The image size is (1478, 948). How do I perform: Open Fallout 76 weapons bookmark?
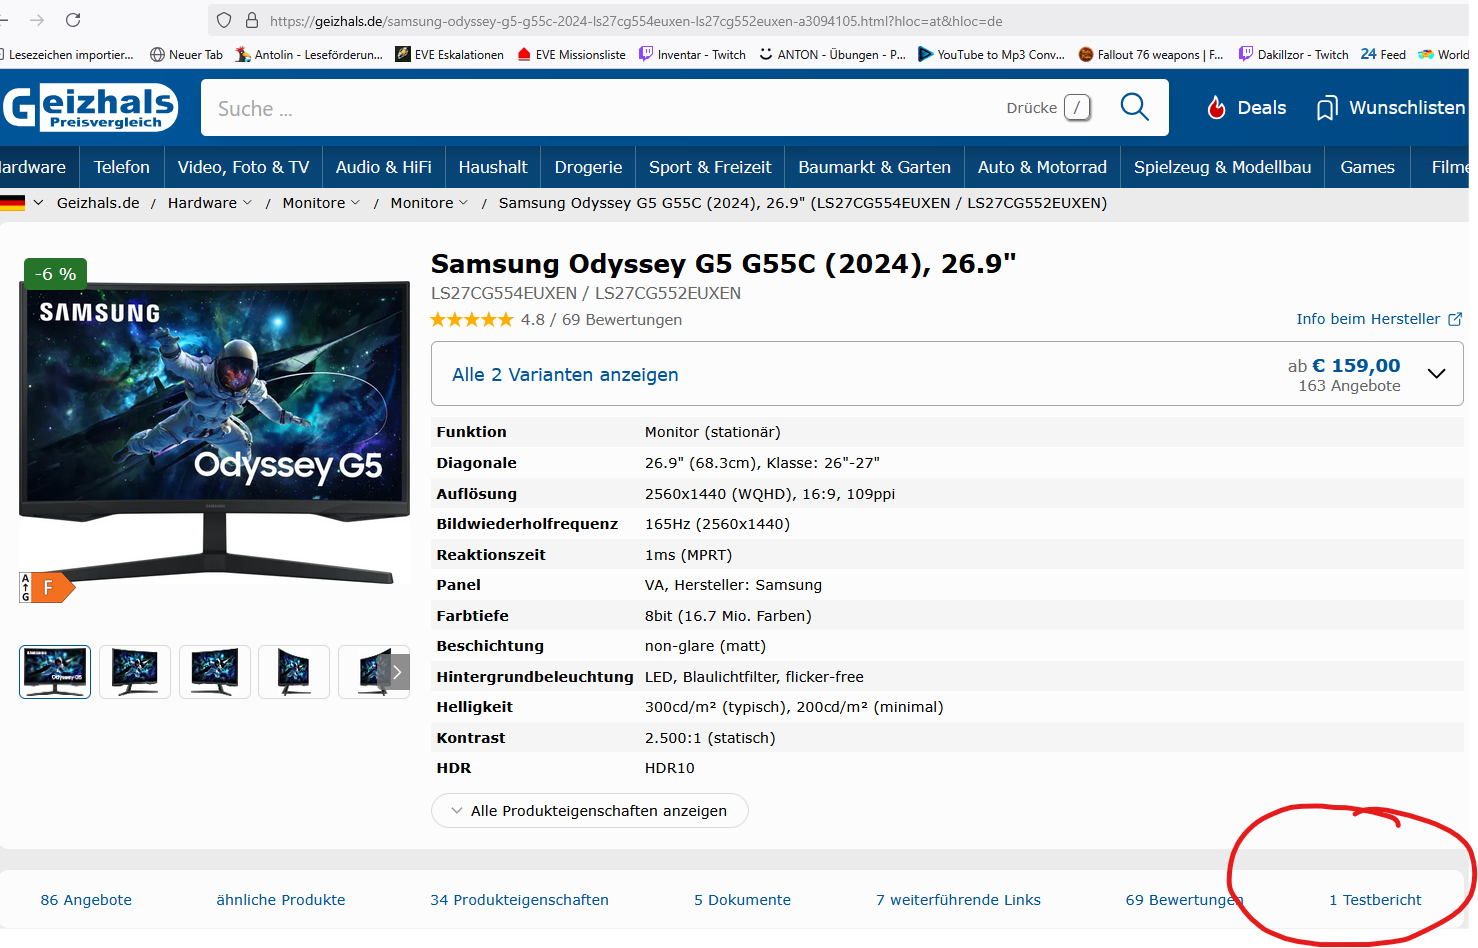[x=1151, y=55]
